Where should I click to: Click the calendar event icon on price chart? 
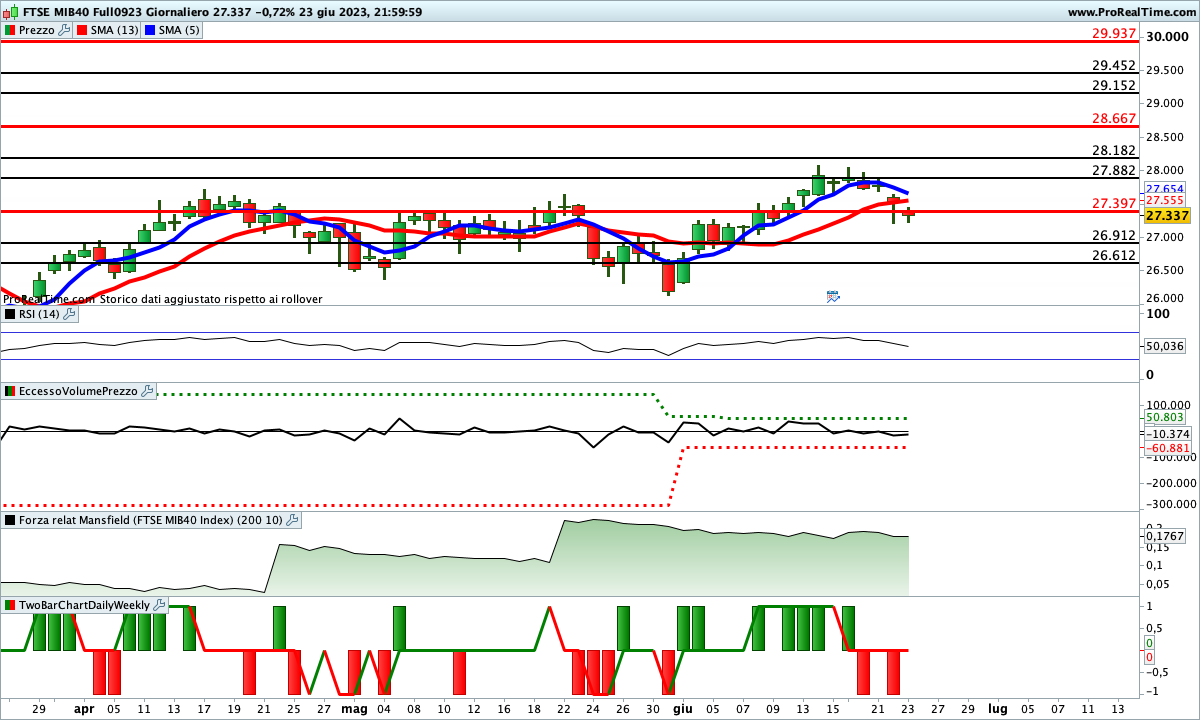click(833, 296)
